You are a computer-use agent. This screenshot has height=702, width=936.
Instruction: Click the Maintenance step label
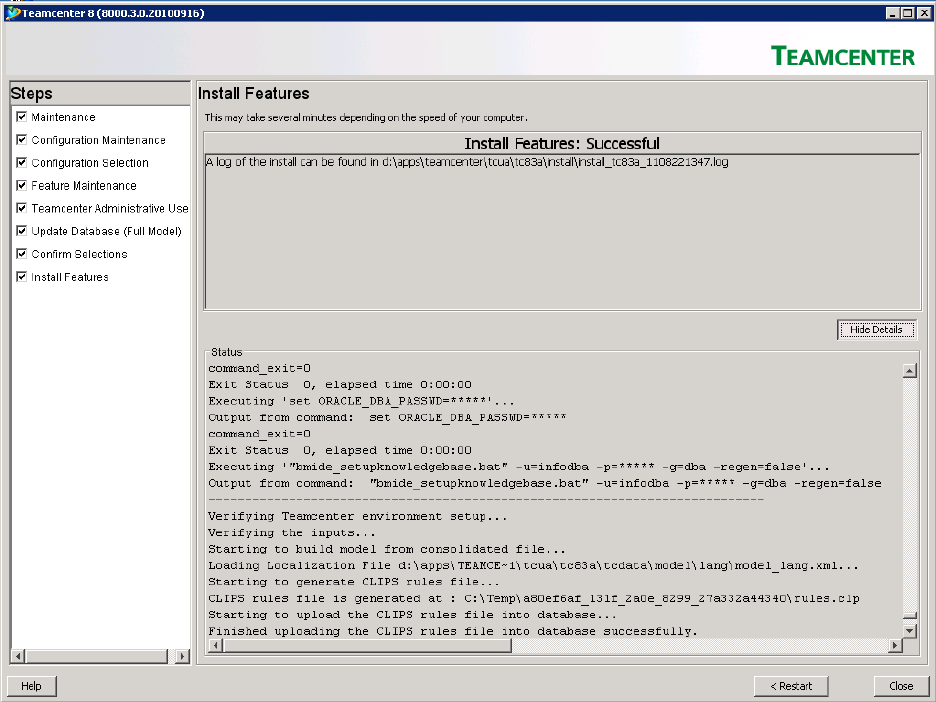point(63,117)
